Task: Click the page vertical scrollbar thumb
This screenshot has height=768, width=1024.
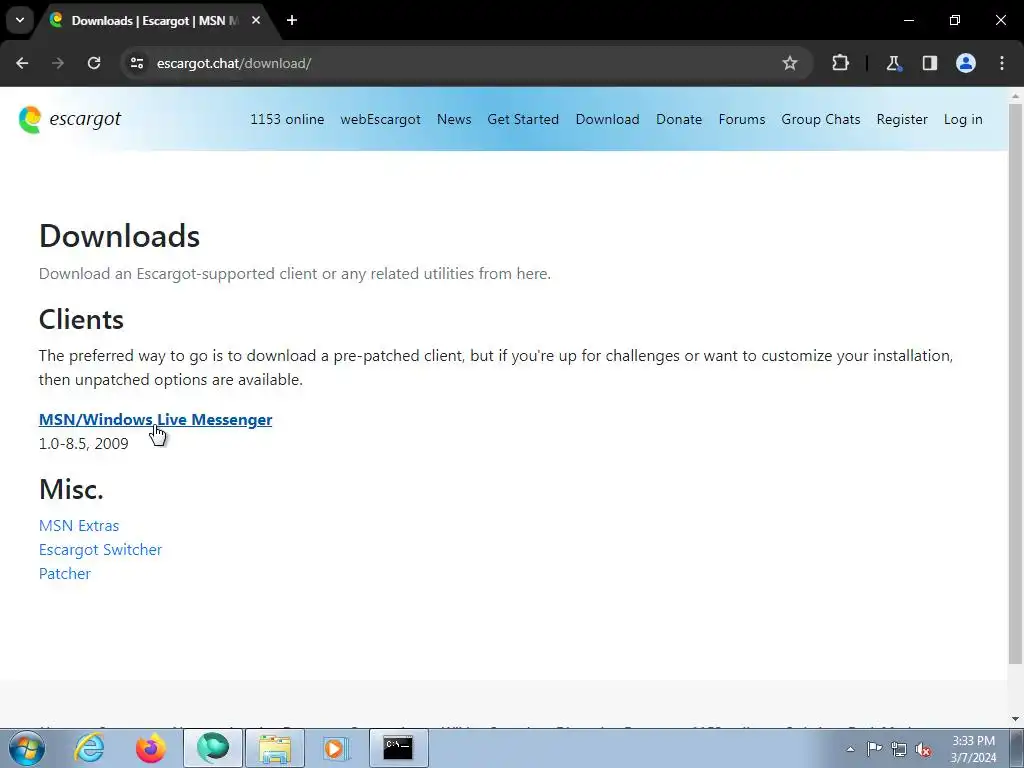Action: tap(1016, 383)
